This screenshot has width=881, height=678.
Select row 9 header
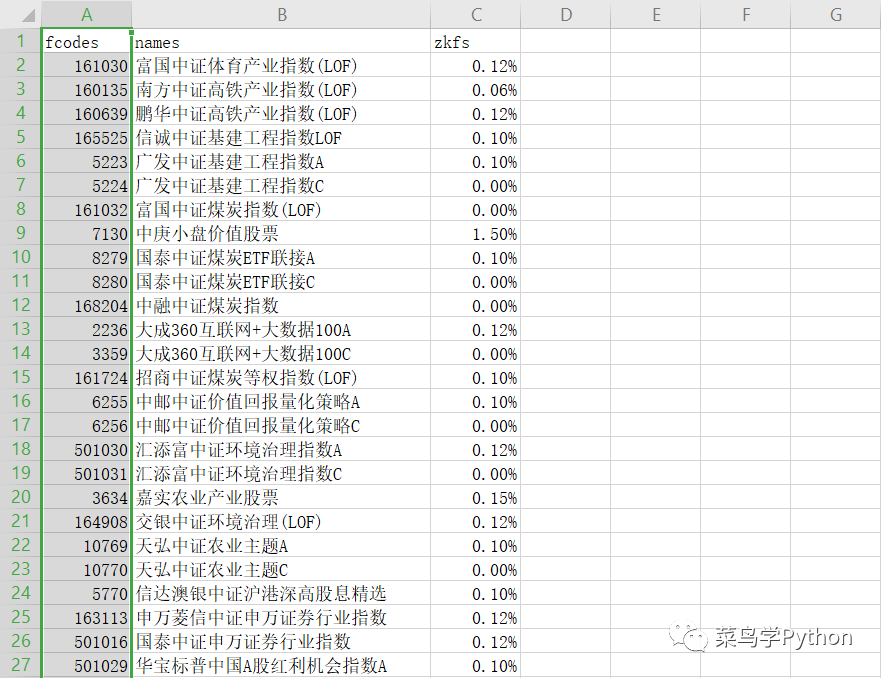21,233
